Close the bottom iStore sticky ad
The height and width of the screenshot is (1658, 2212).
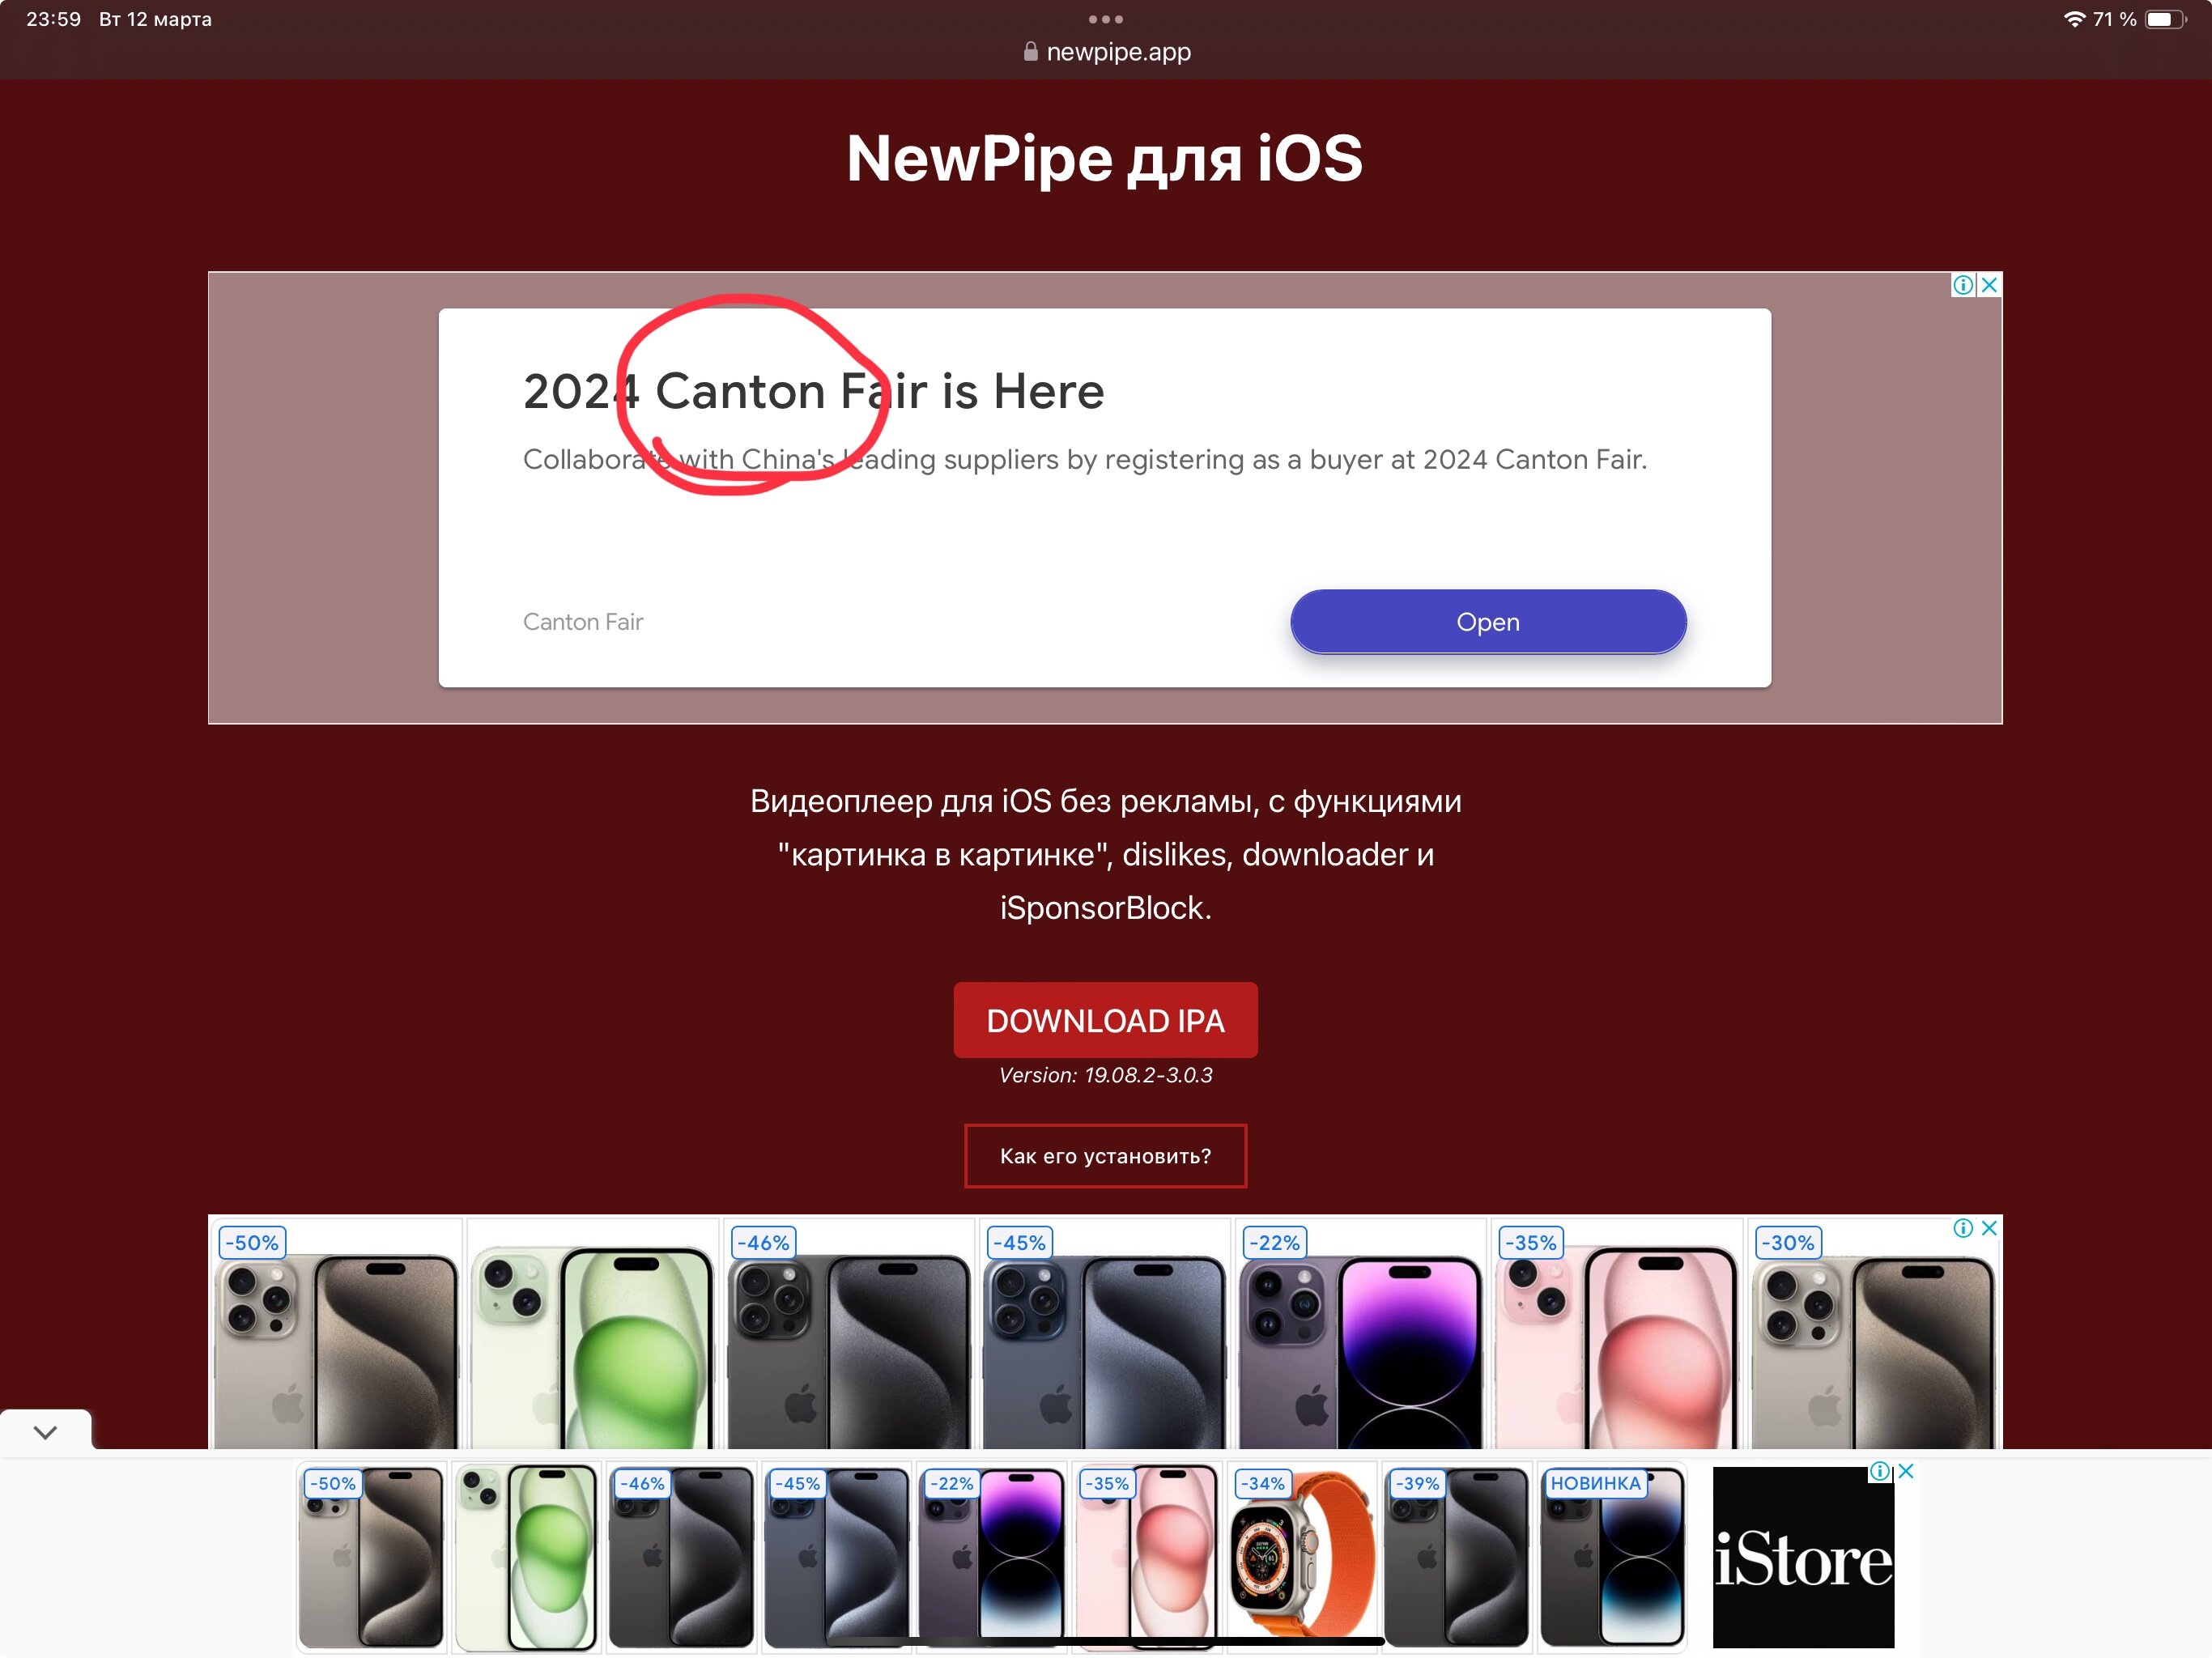pyautogui.click(x=1906, y=1471)
